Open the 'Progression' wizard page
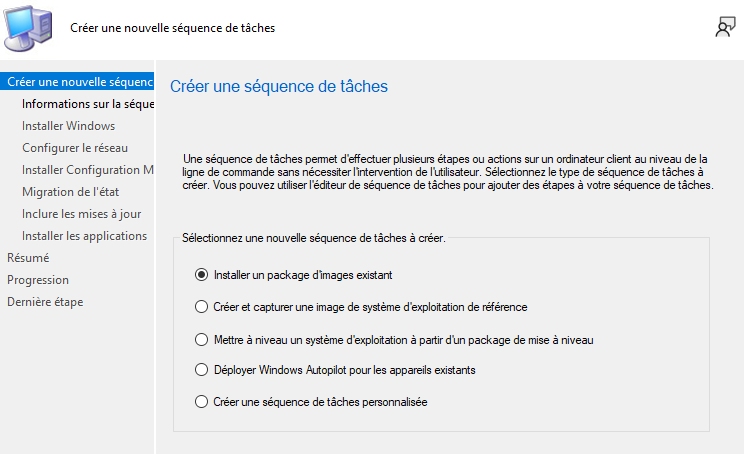This screenshot has height=454, width=744. click(38, 280)
